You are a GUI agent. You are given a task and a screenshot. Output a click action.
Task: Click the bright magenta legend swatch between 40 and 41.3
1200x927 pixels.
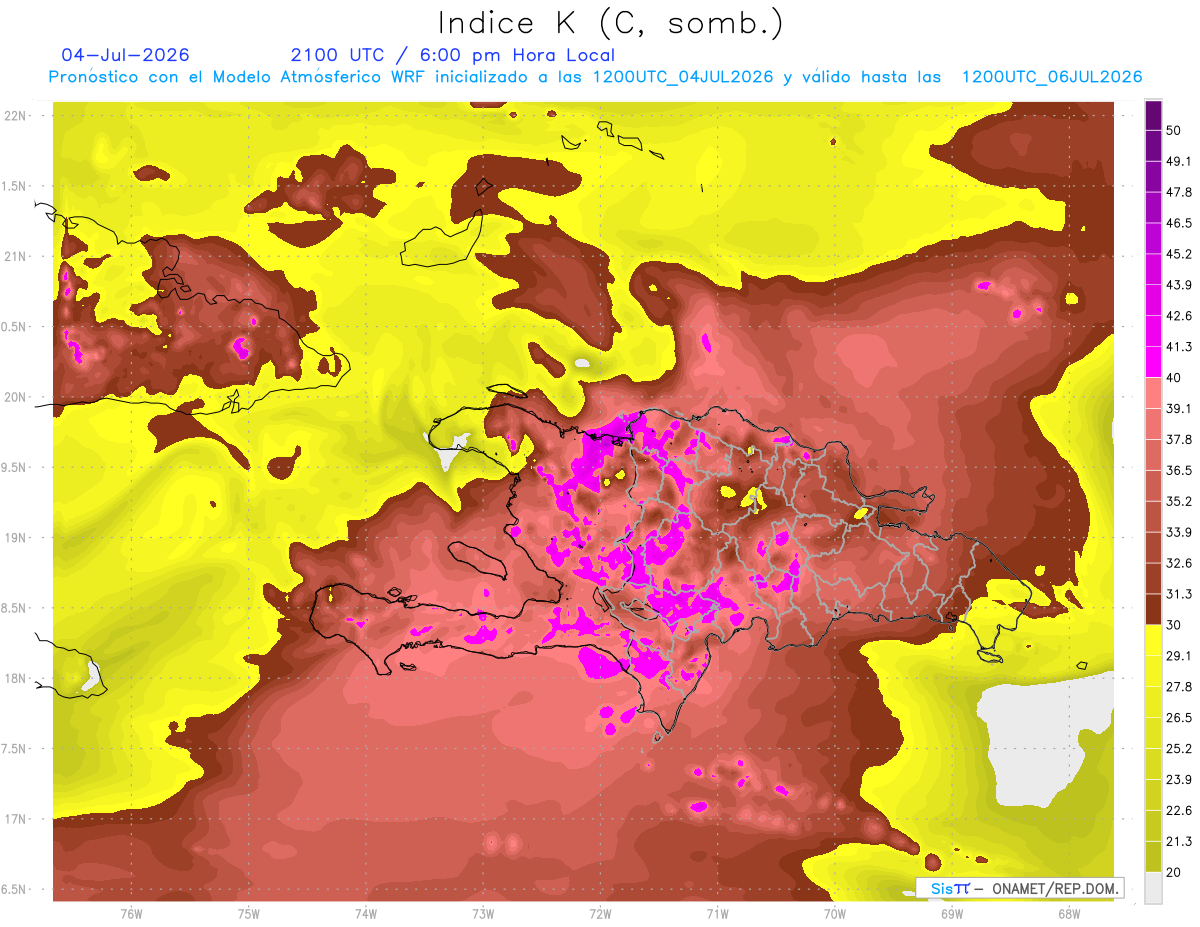1153,362
